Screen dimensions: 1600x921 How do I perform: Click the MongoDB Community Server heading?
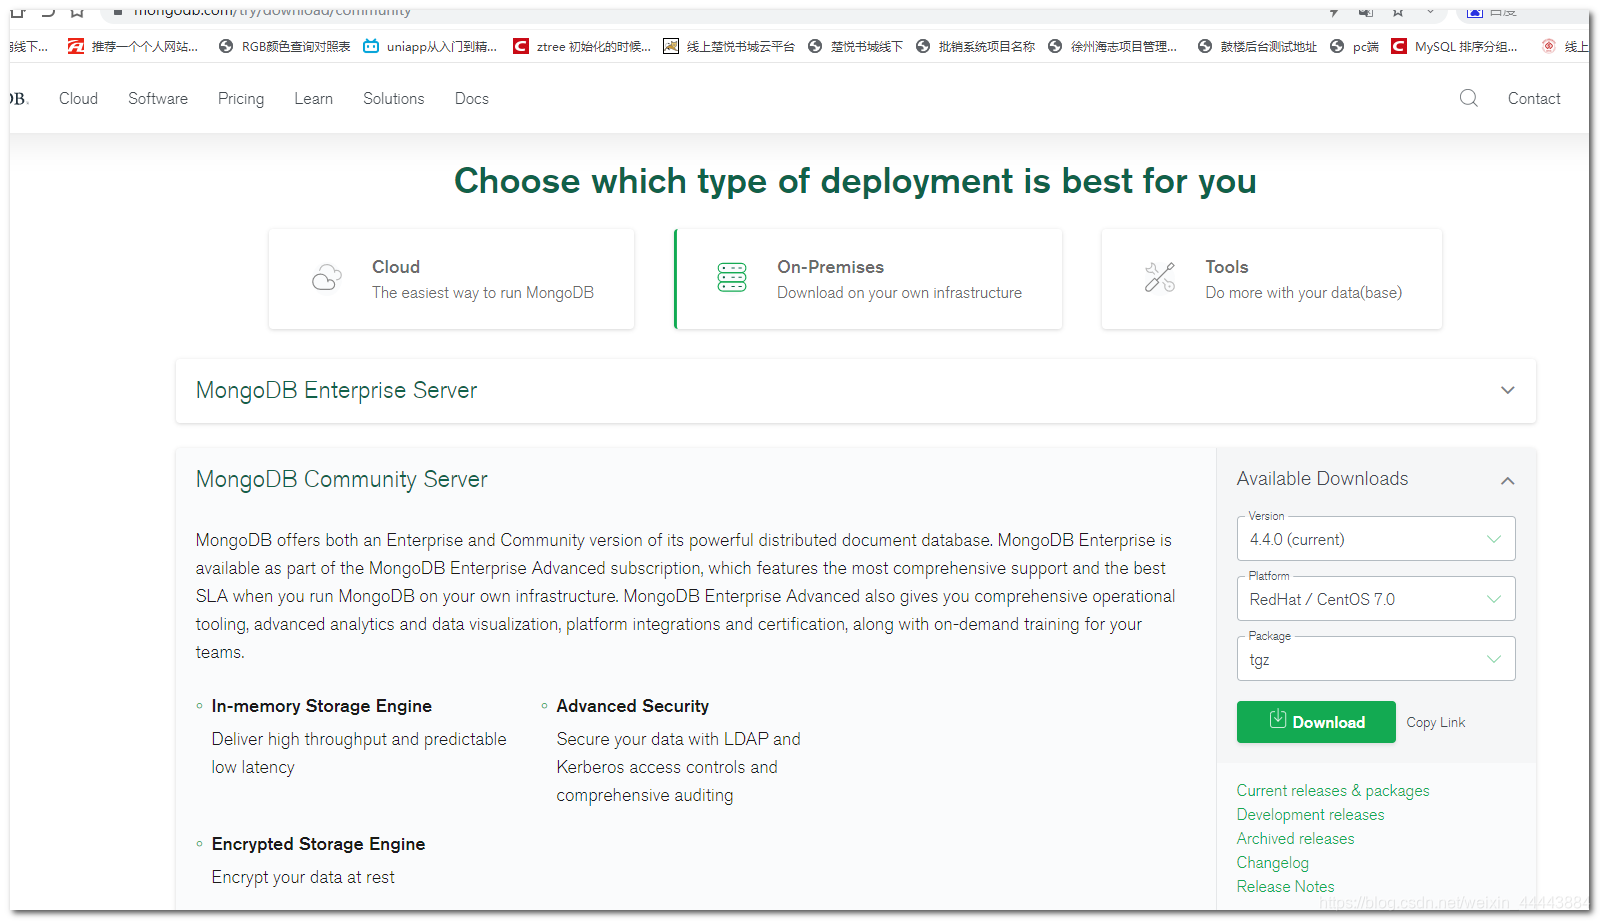point(341,479)
